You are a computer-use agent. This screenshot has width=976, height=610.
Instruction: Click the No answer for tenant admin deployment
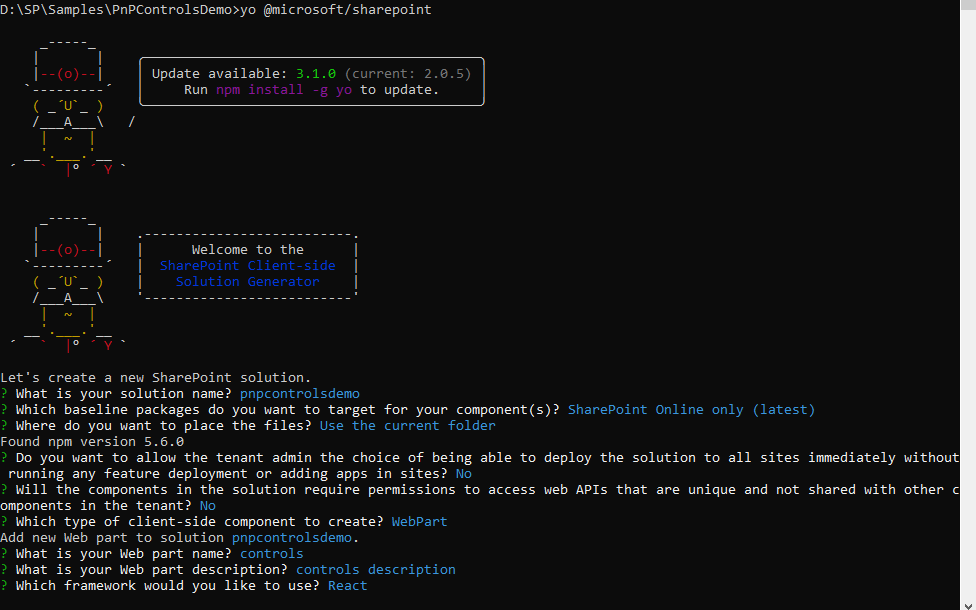[462, 473]
